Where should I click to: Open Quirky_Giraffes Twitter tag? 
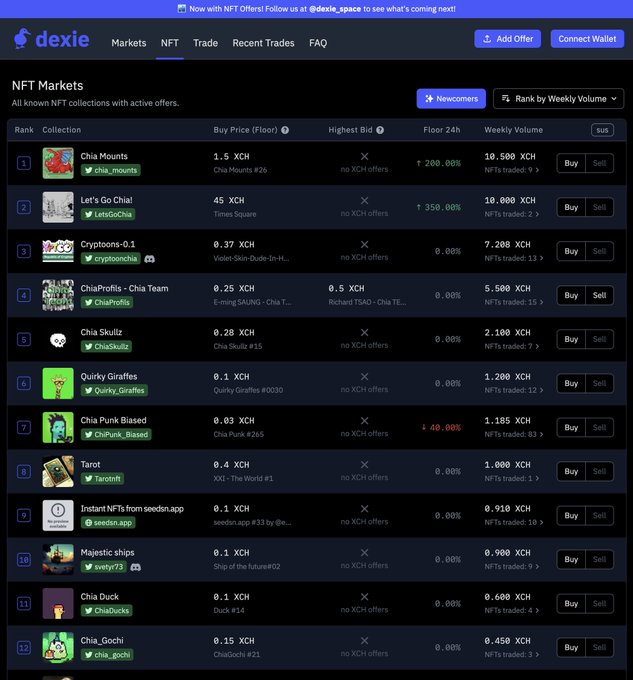[x=114, y=390]
